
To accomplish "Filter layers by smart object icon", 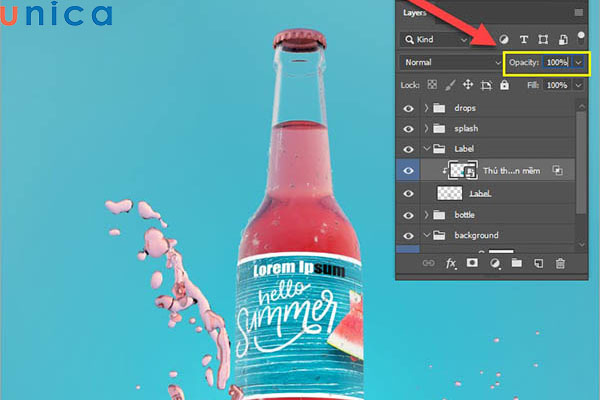I will [563, 39].
